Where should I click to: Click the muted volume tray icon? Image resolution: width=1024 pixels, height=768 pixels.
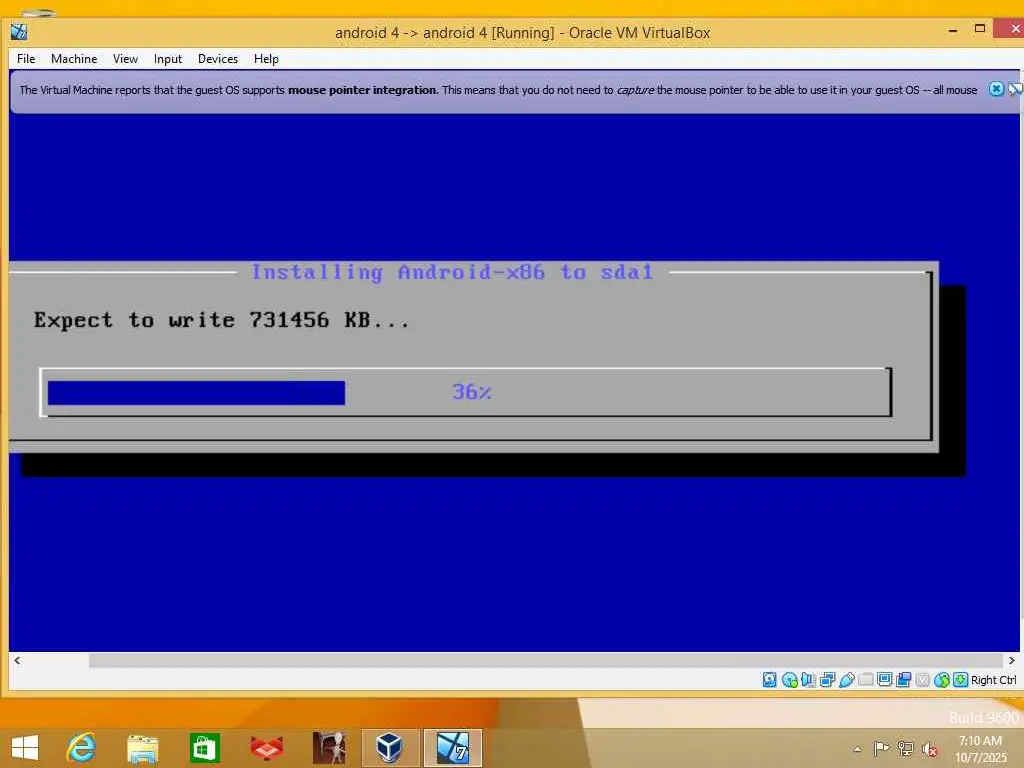(930, 749)
